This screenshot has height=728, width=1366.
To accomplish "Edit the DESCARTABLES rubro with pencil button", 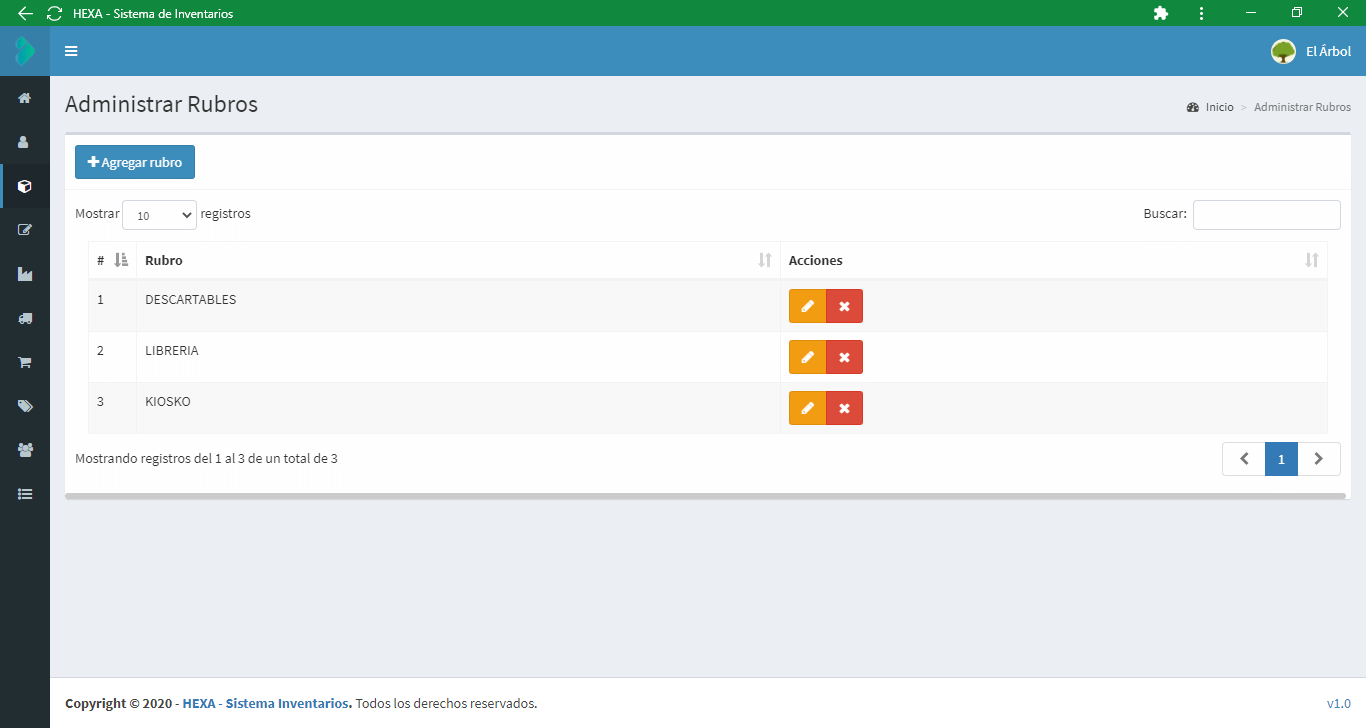I will tap(807, 306).
